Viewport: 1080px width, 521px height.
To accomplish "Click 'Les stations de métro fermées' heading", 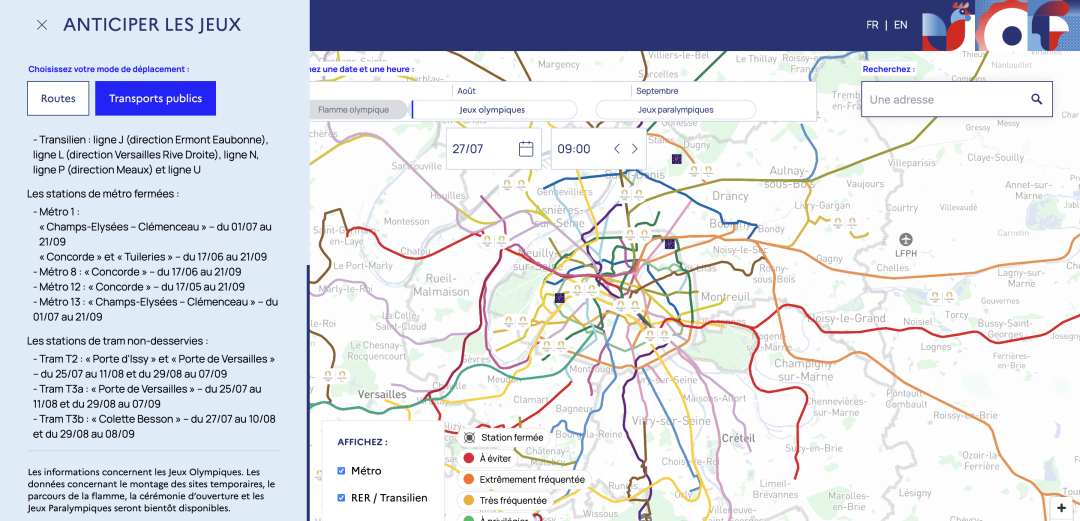I will 103,194.
